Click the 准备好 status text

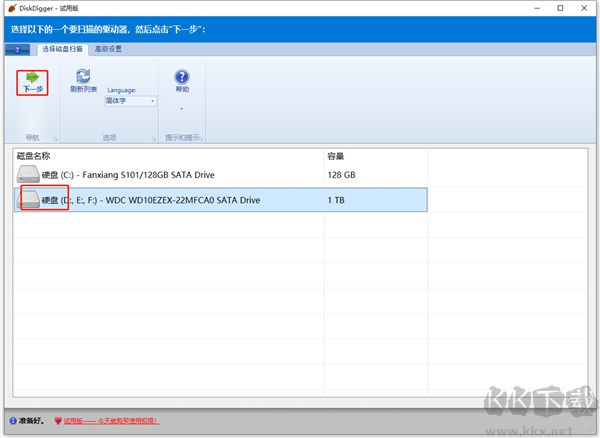pos(31,421)
